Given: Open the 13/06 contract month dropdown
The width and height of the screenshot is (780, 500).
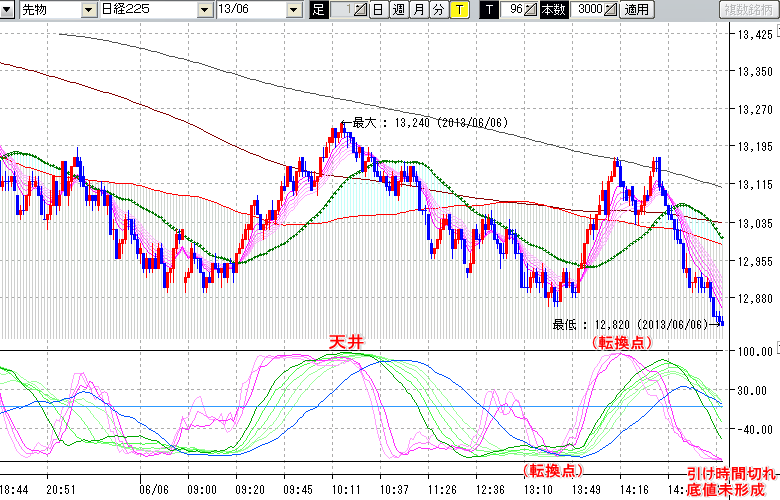Looking at the screenshot, I should coord(293,10).
